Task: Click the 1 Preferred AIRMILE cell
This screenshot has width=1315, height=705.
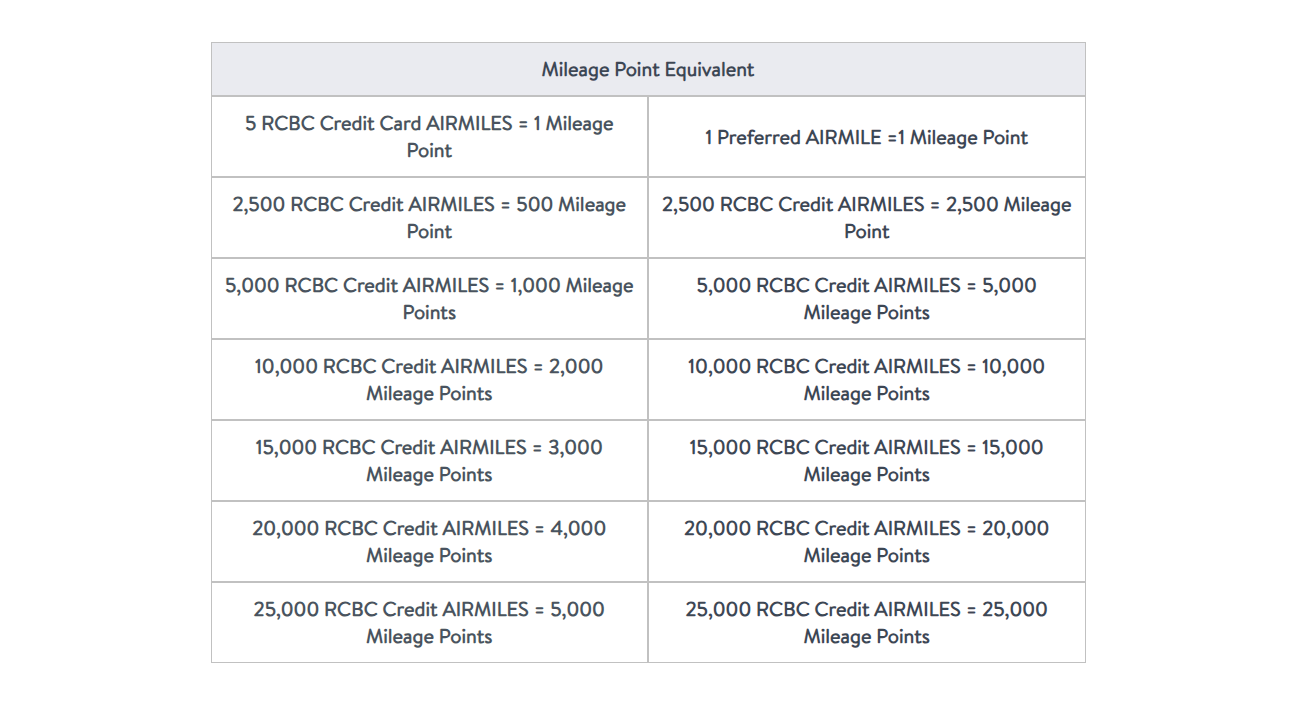Action: click(866, 138)
